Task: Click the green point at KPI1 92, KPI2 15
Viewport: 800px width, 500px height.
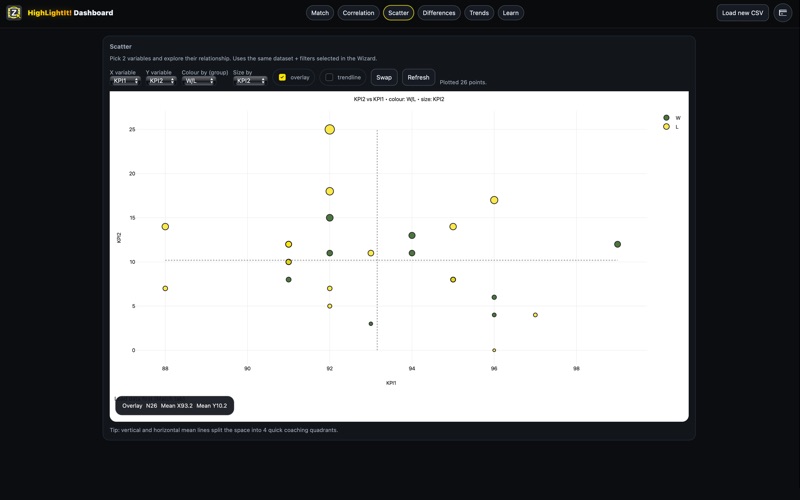Action: click(x=330, y=218)
